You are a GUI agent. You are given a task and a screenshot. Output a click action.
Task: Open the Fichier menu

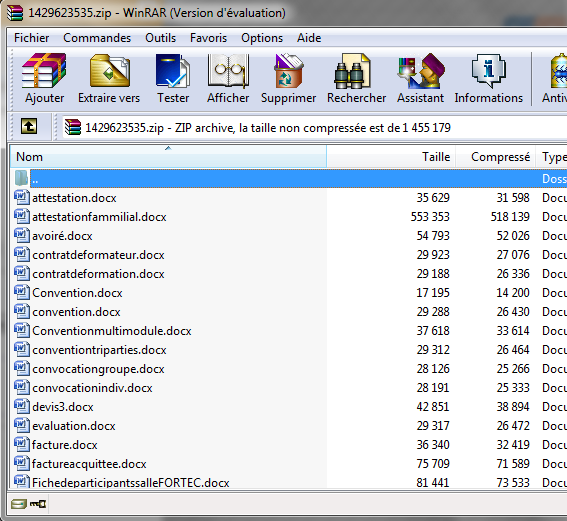(31, 38)
